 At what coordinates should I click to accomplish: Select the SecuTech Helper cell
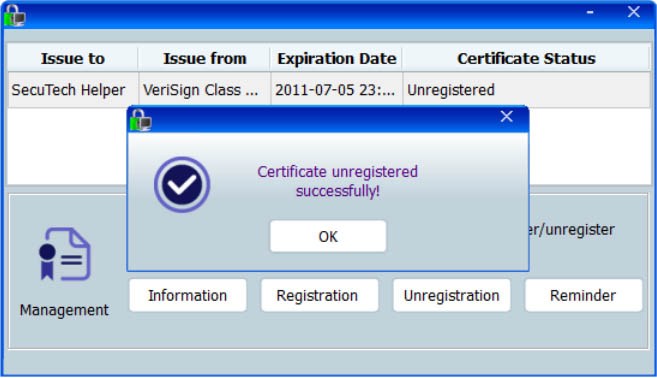73,90
